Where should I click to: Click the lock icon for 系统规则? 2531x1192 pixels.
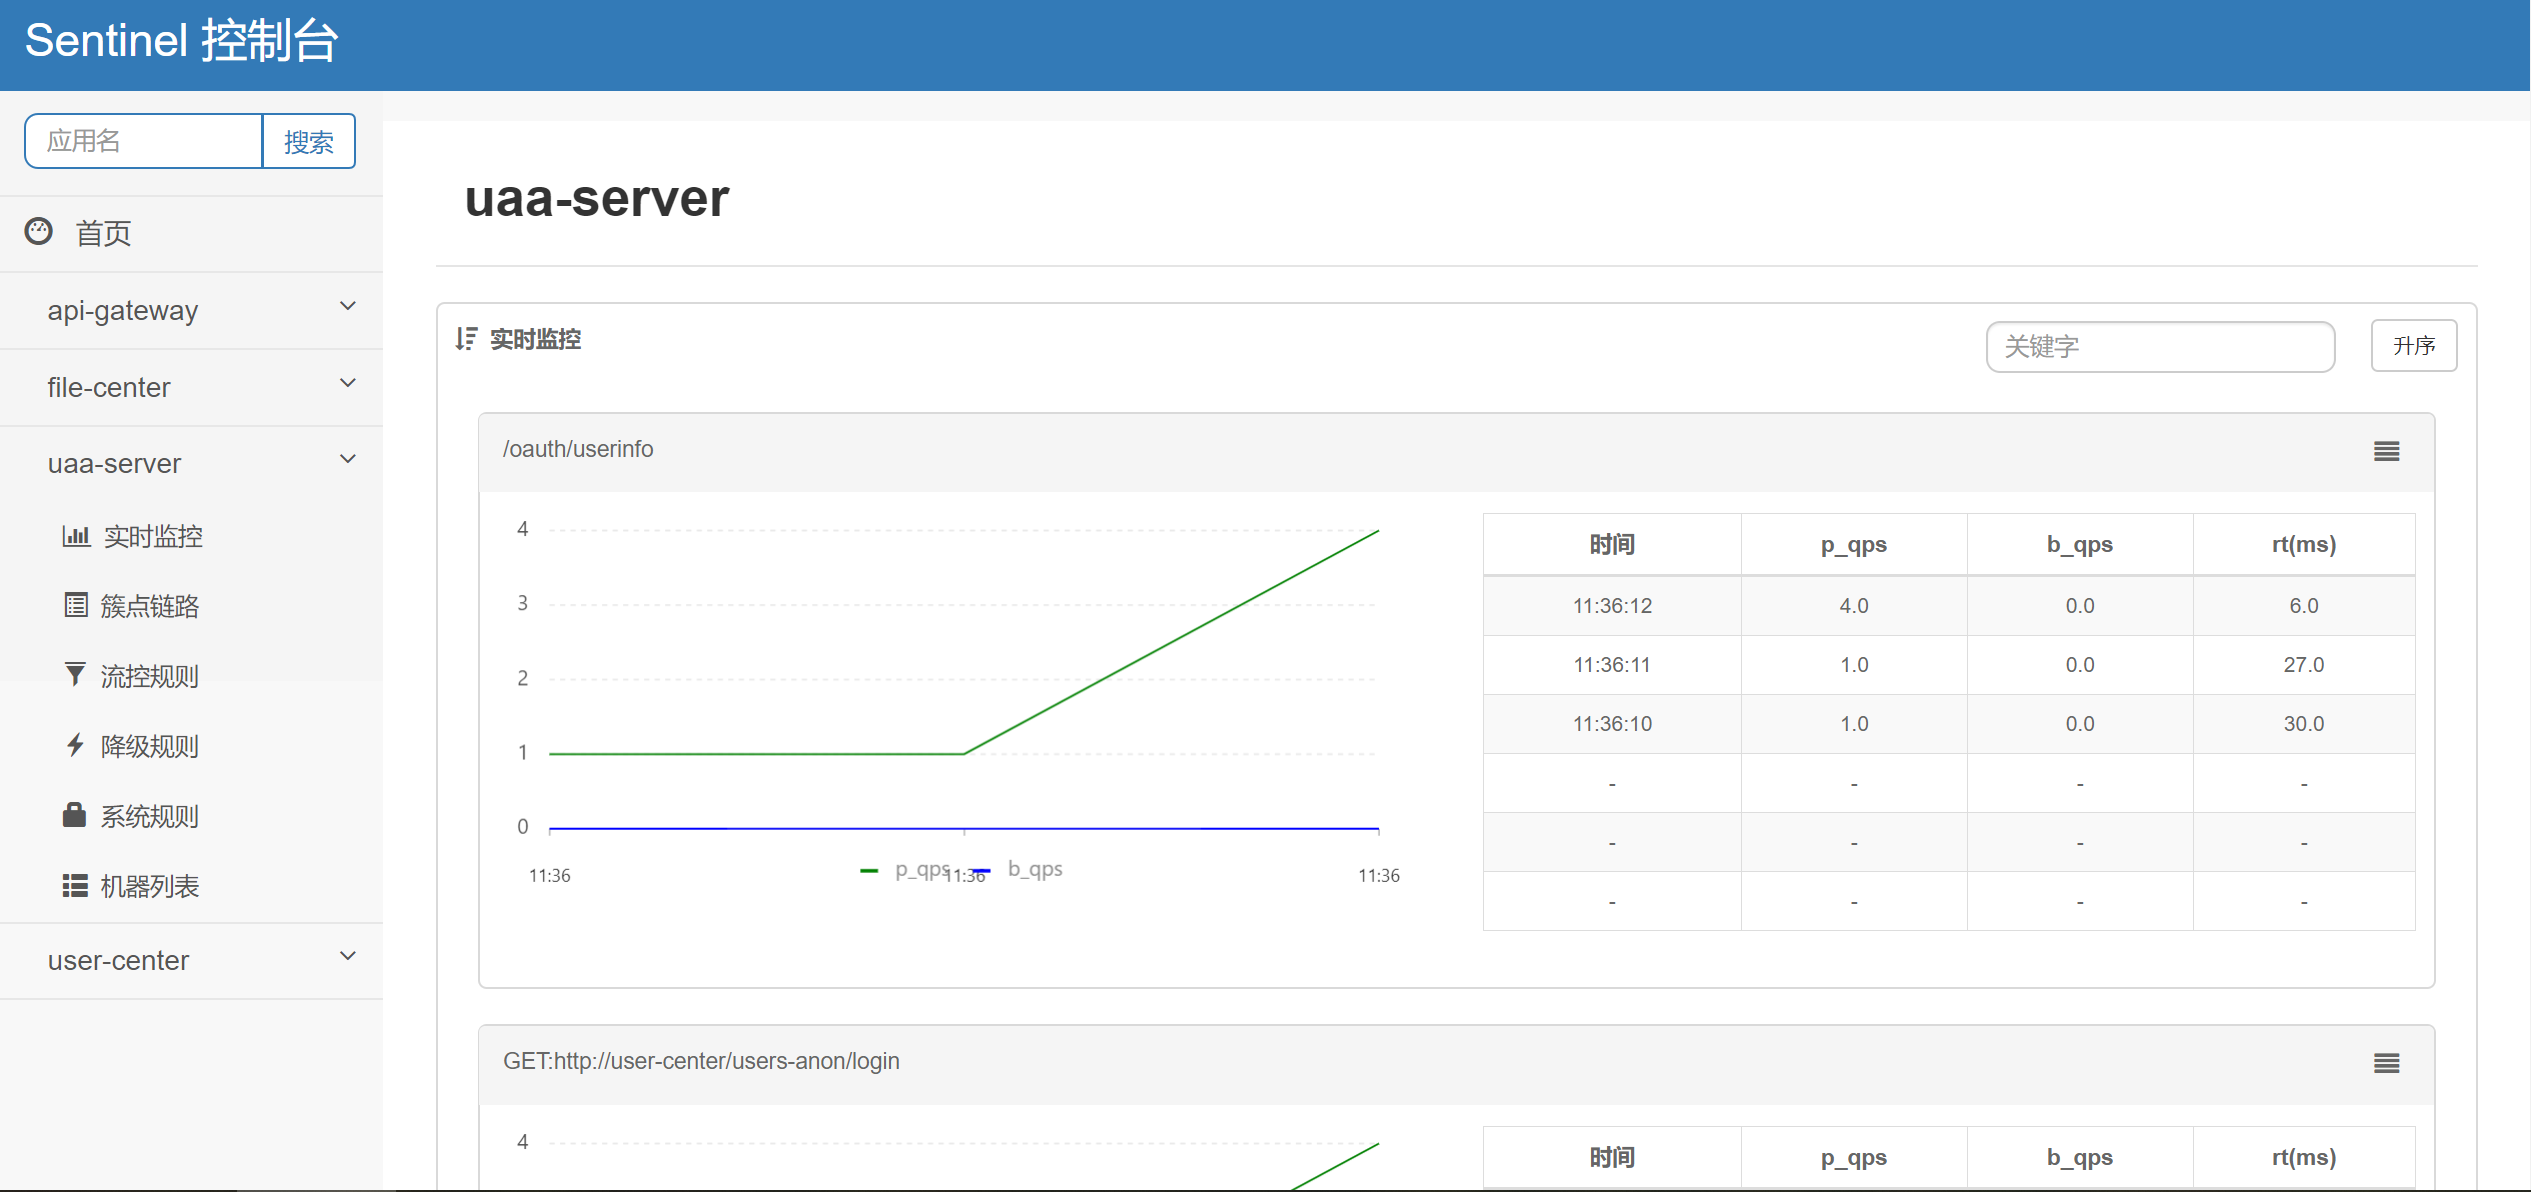pos(74,815)
